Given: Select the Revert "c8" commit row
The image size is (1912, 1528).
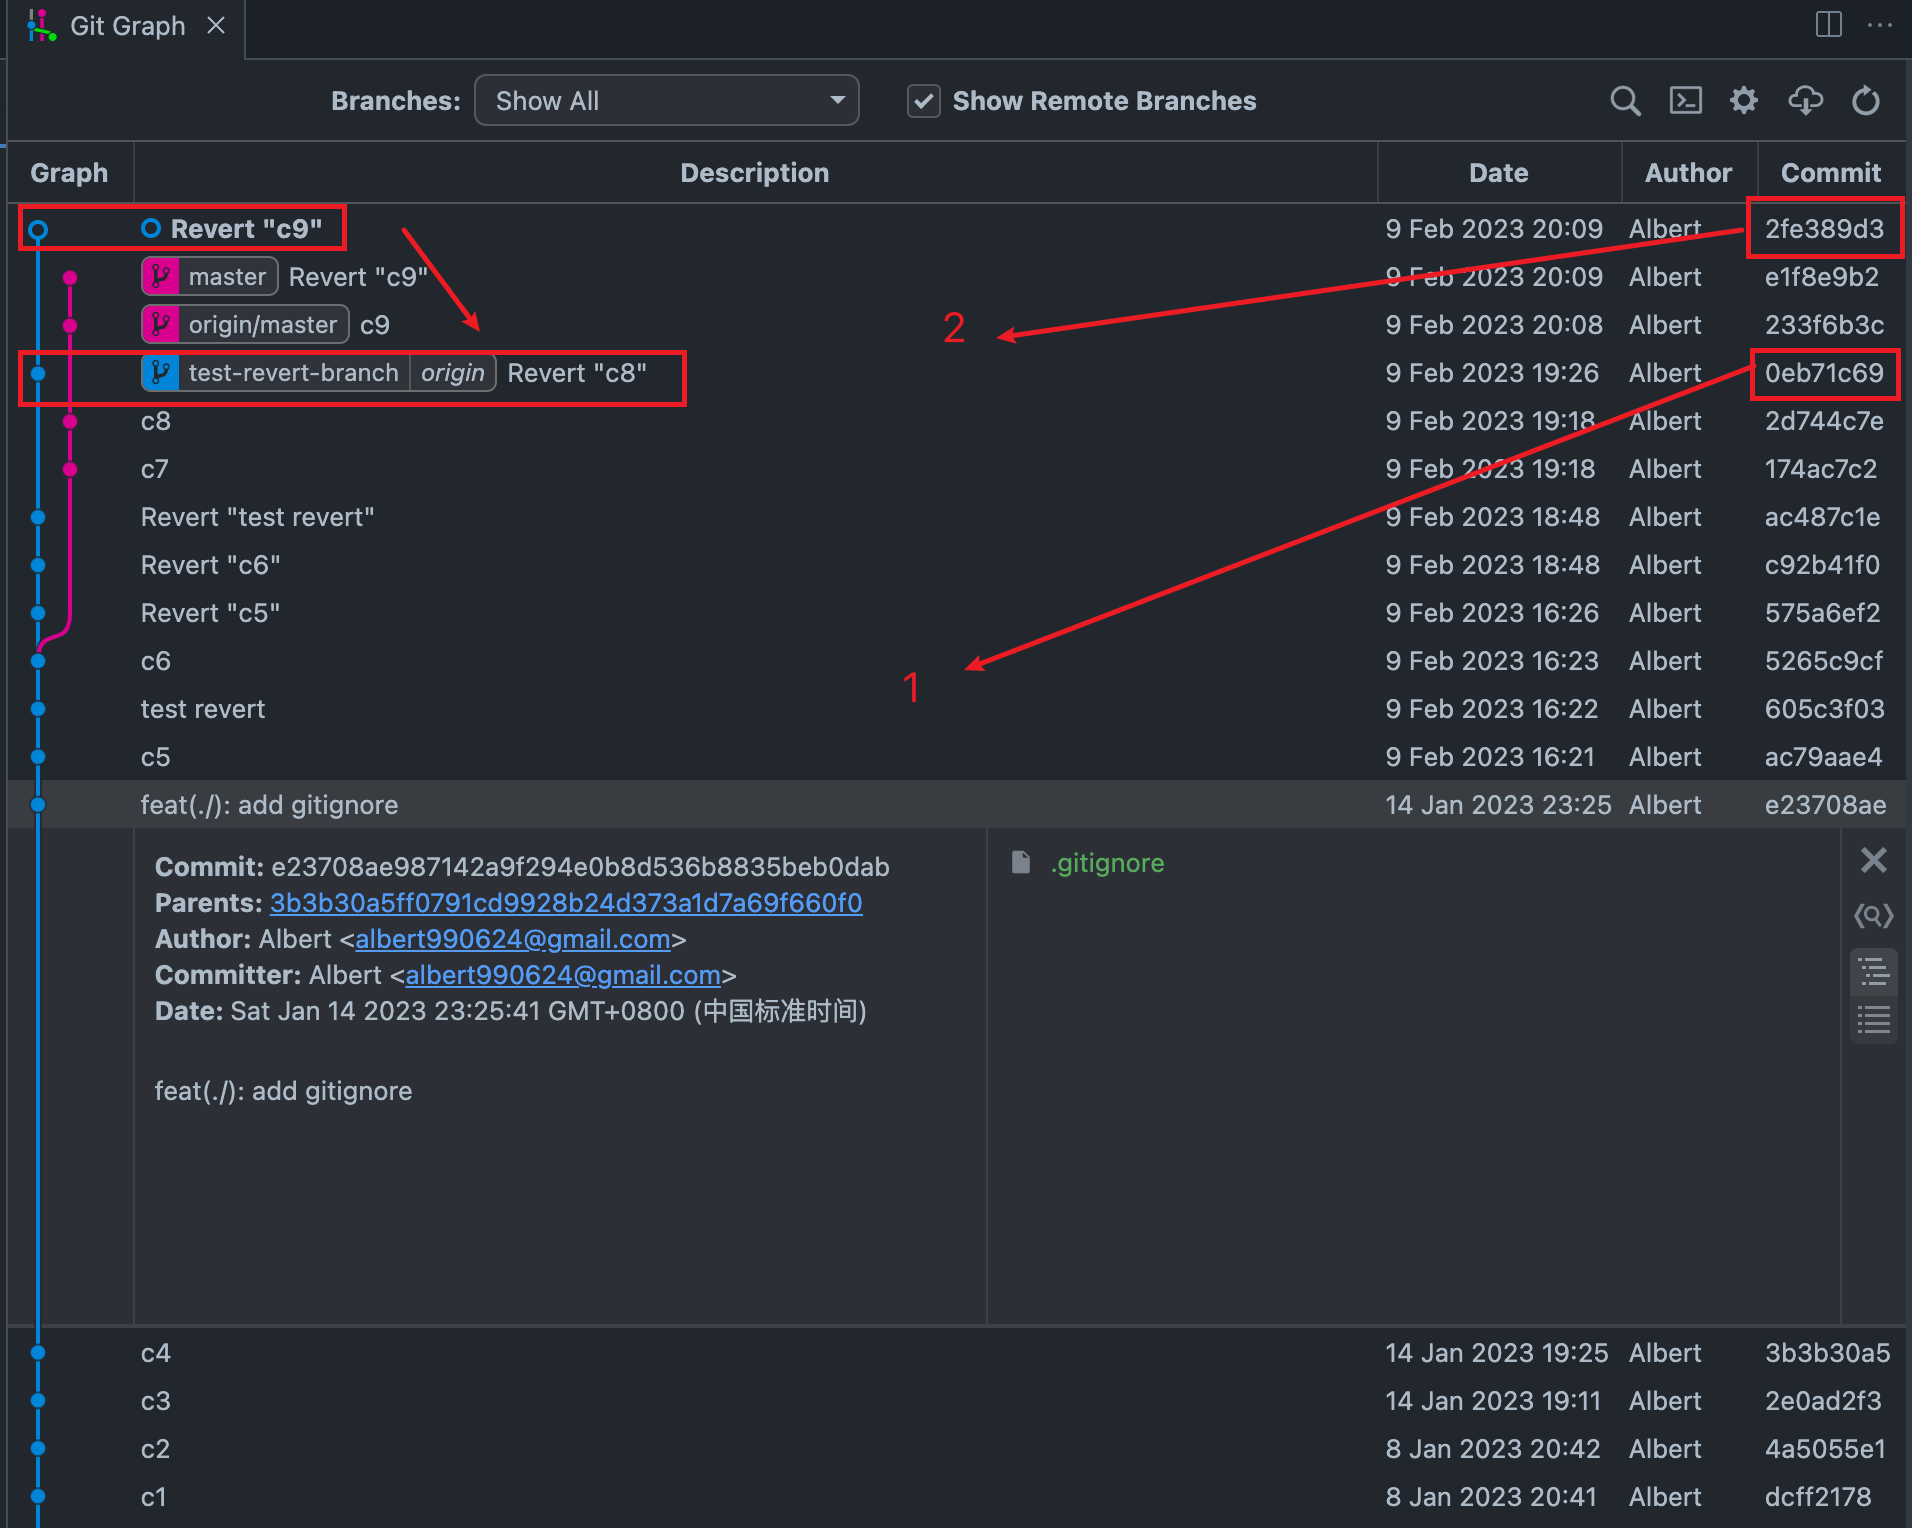Looking at the screenshot, I should (x=956, y=373).
